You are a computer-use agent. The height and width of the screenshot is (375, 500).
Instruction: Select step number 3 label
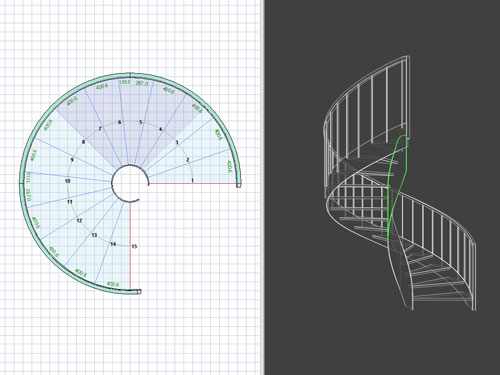[177, 142]
